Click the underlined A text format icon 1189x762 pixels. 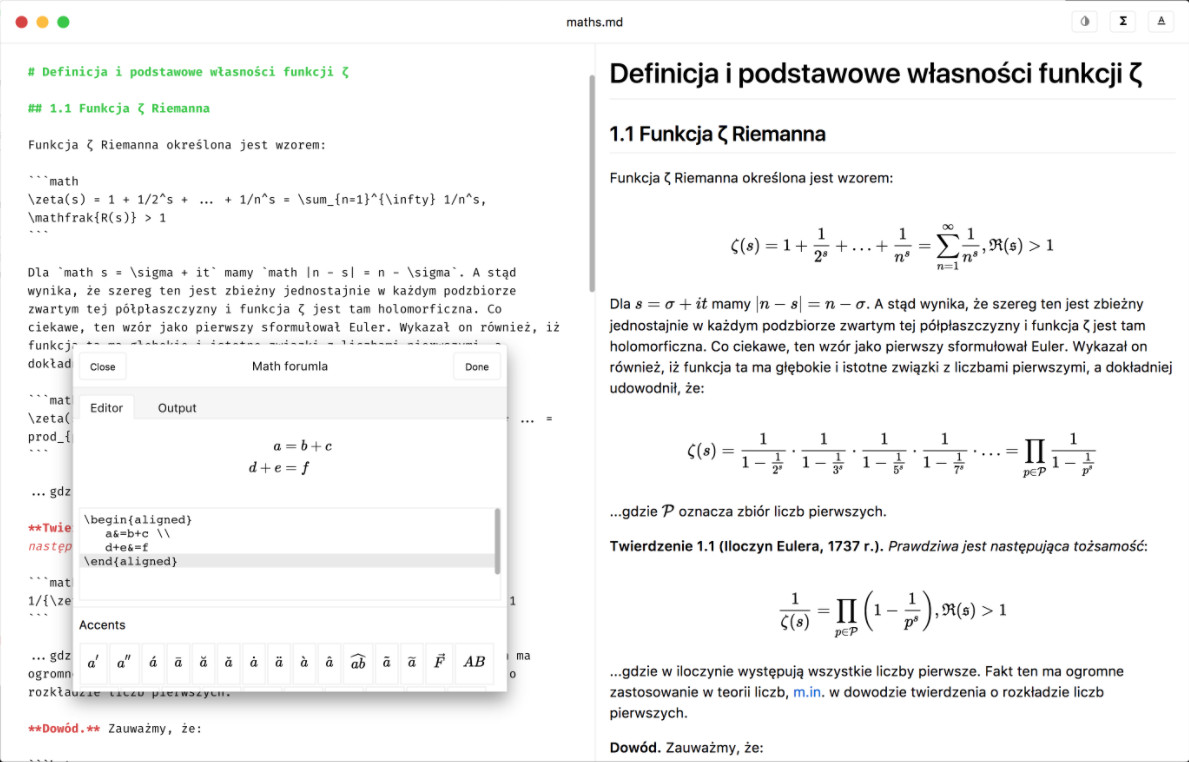[x=1161, y=21]
